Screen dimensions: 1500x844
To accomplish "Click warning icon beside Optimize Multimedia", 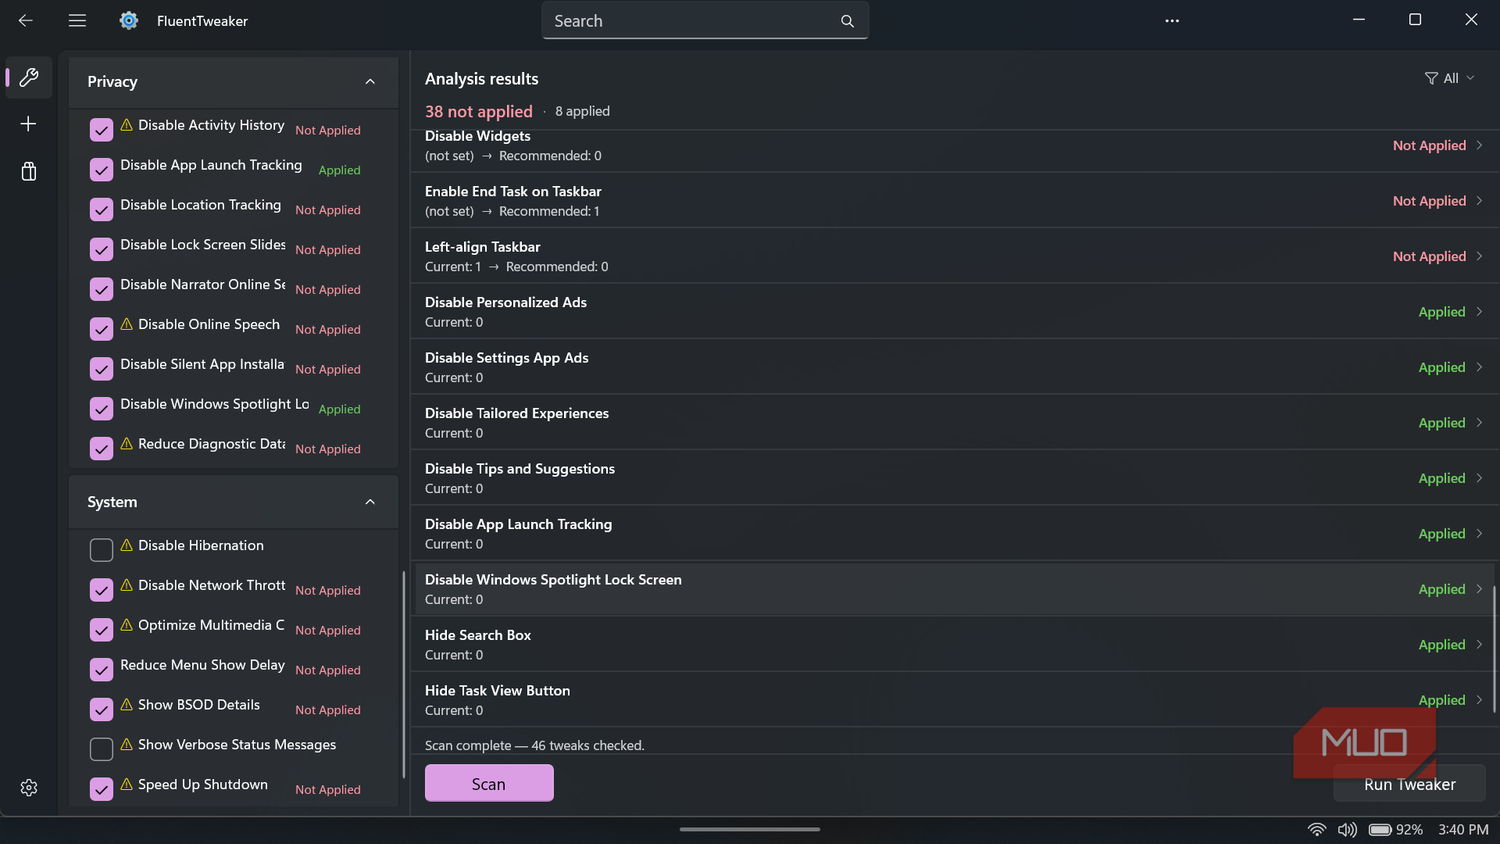I will (126, 625).
